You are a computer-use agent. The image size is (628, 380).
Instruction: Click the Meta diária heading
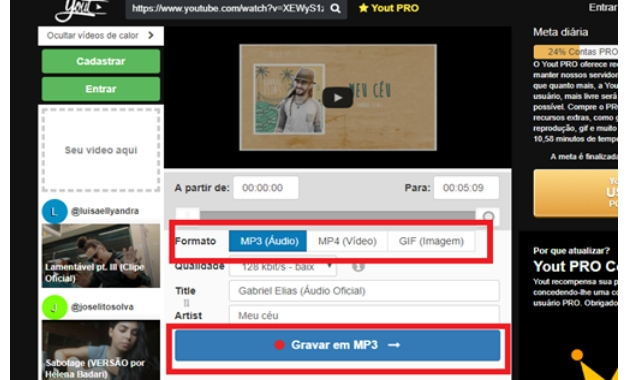coord(561,32)
